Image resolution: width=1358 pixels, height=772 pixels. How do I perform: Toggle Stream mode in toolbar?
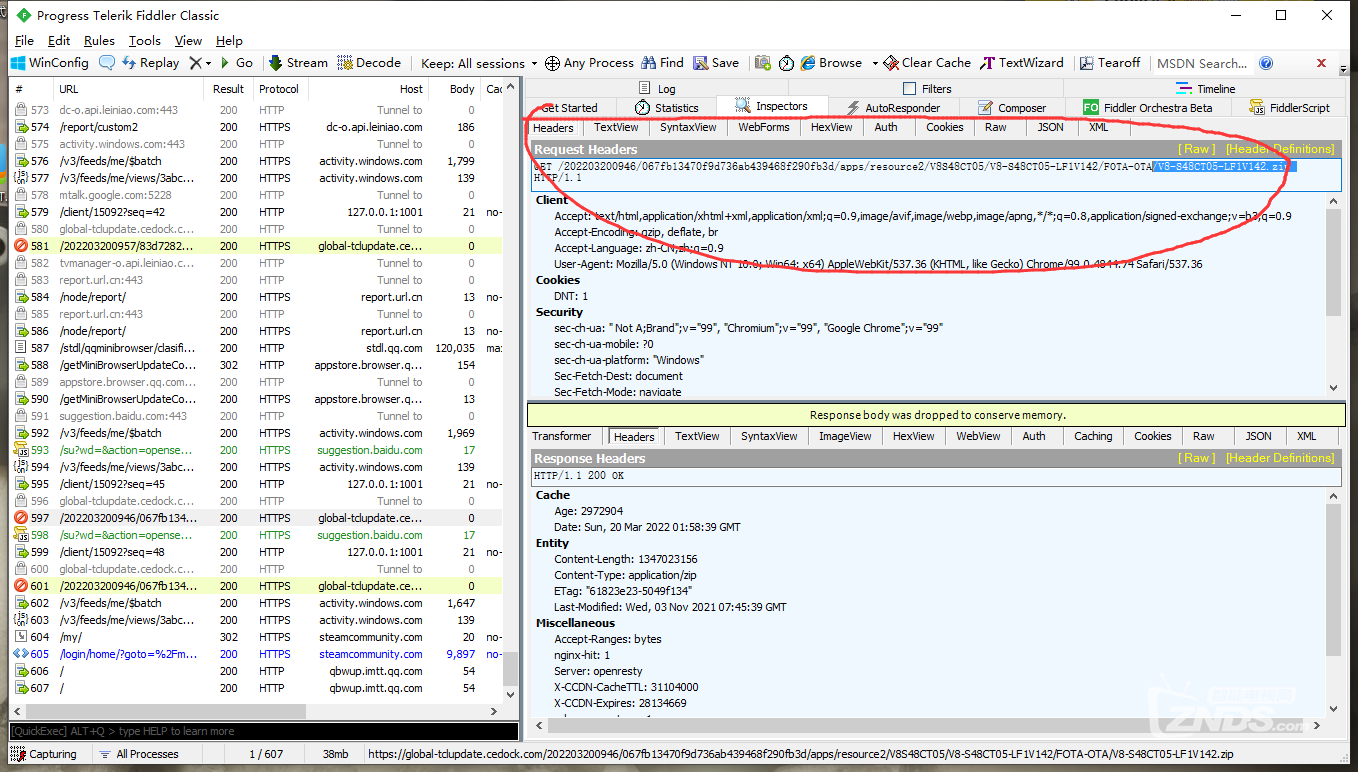click(298, 62)
